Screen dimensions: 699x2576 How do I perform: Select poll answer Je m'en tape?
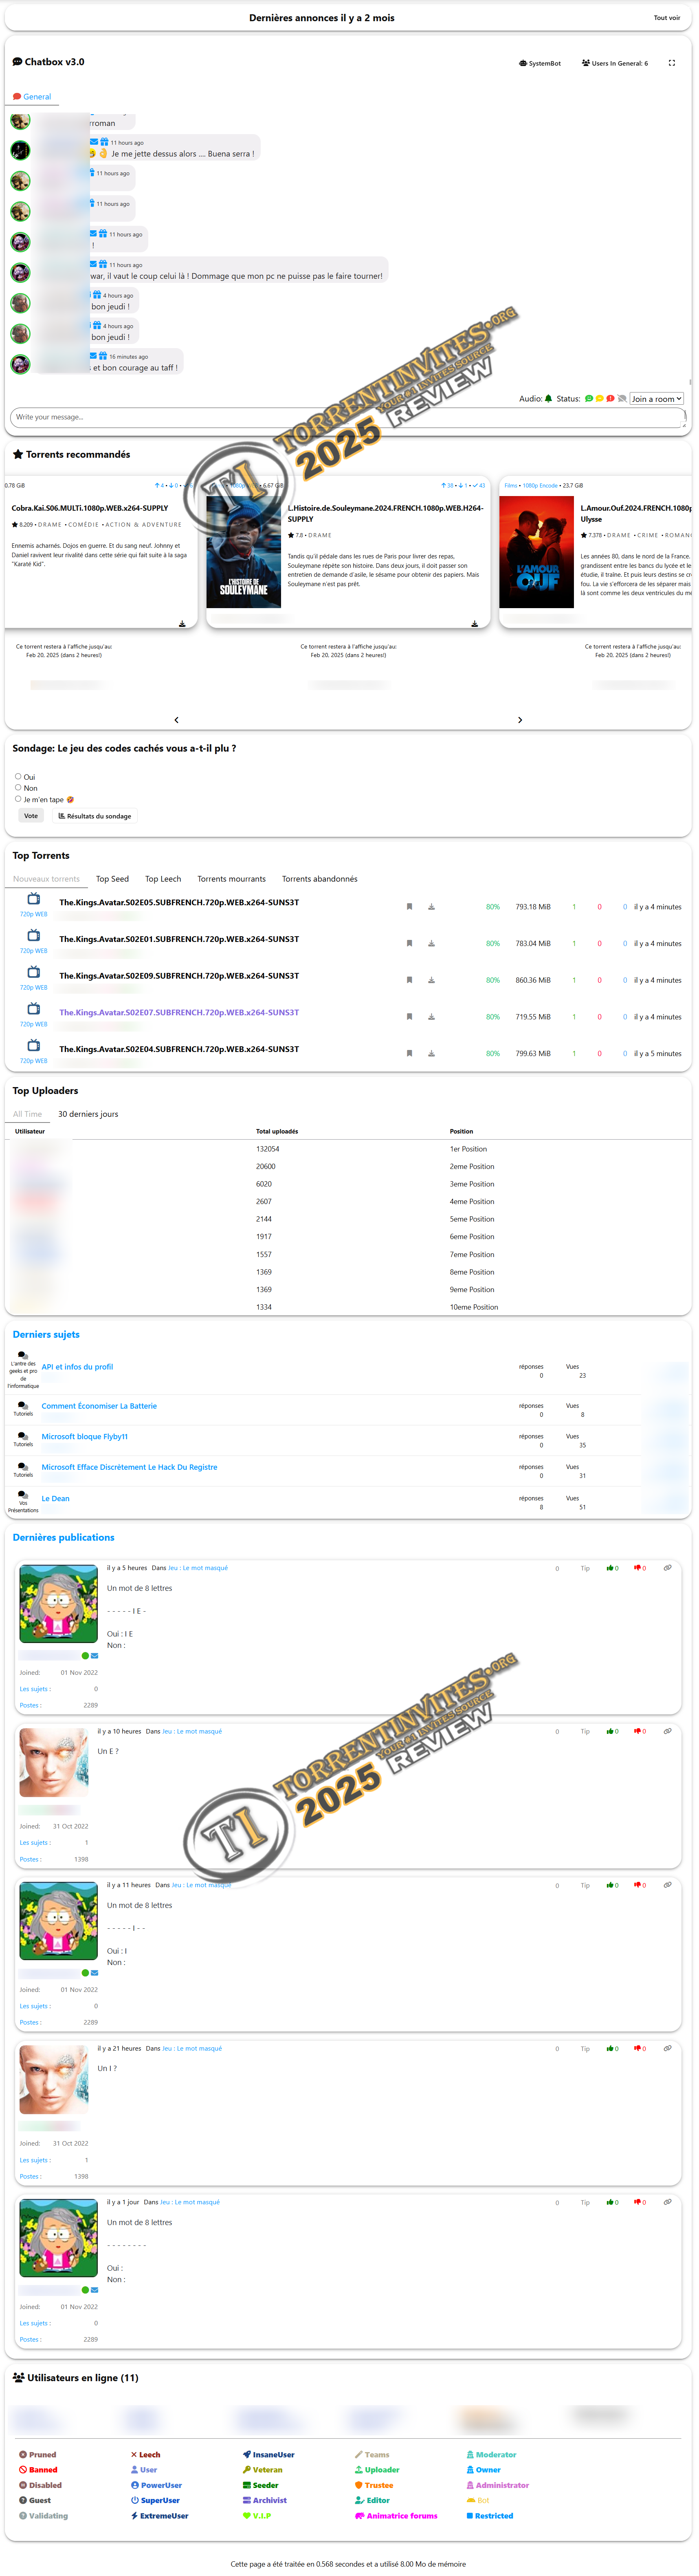click(x=18, y=799)
